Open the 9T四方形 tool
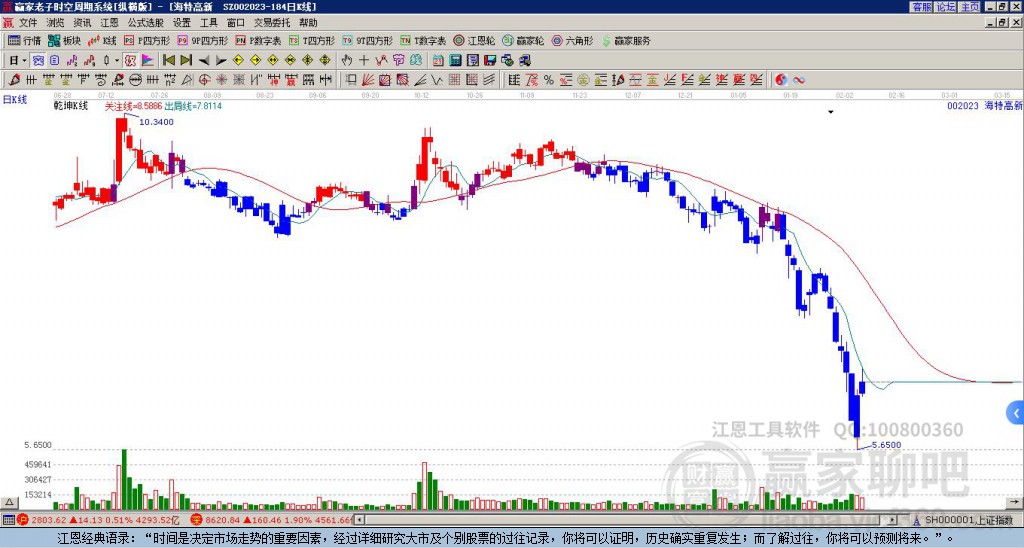The height and width of the screenshot is (548, 1024). (367, 40)
